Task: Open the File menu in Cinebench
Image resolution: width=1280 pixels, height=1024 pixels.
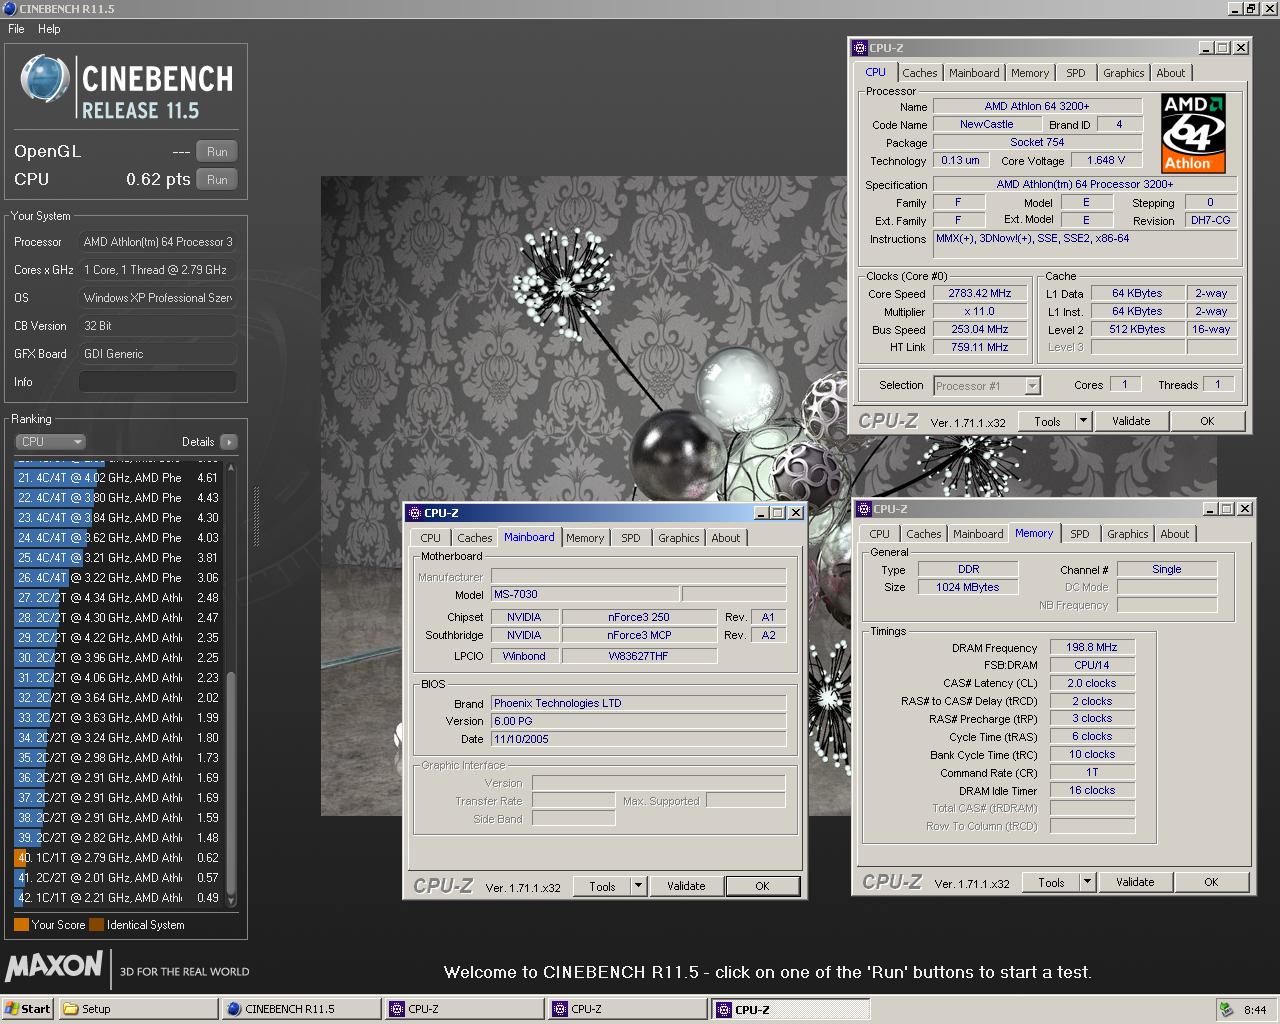Action: (16, 29)
